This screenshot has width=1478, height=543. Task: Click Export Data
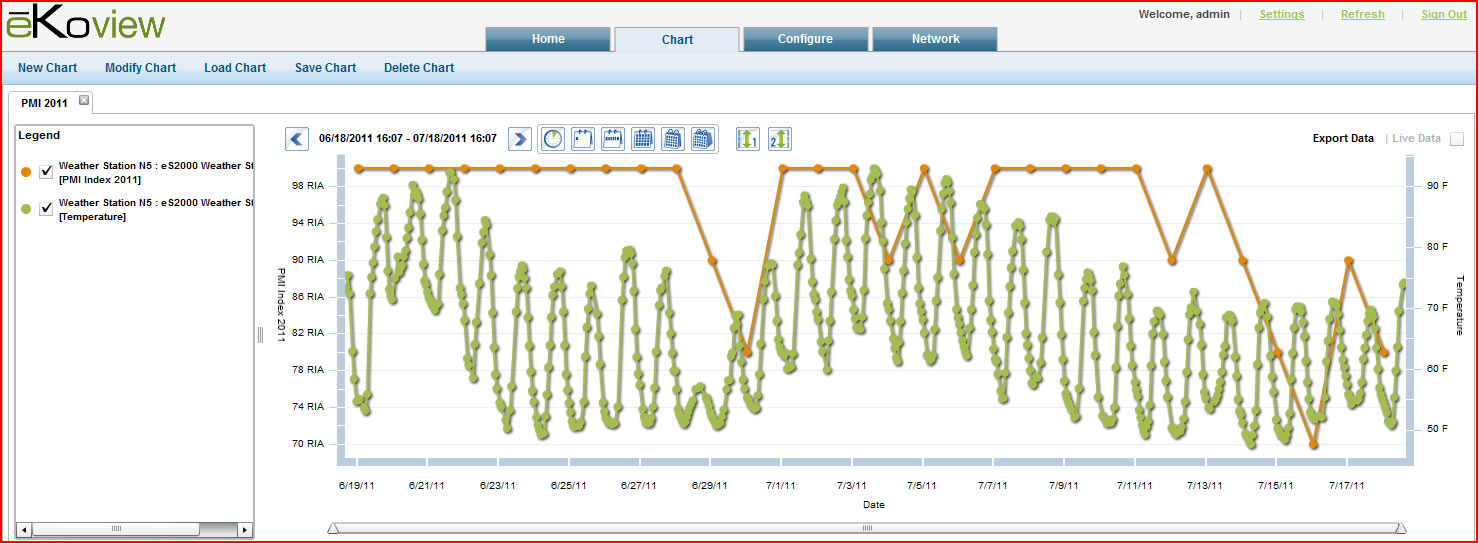coord(1342,138)
